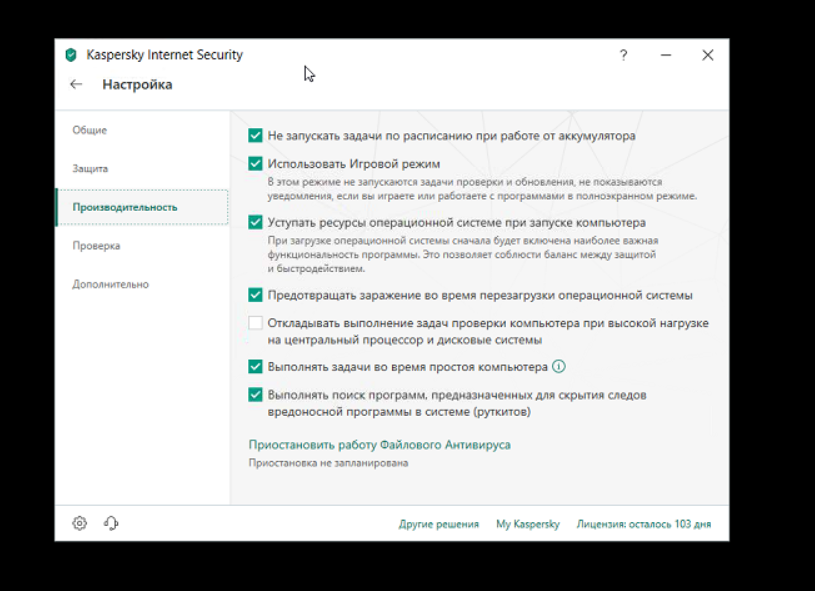Click the description starting 'При загрузке операционной системы'
This screenshot has width=815, height=591.
(x=463, y=255)
